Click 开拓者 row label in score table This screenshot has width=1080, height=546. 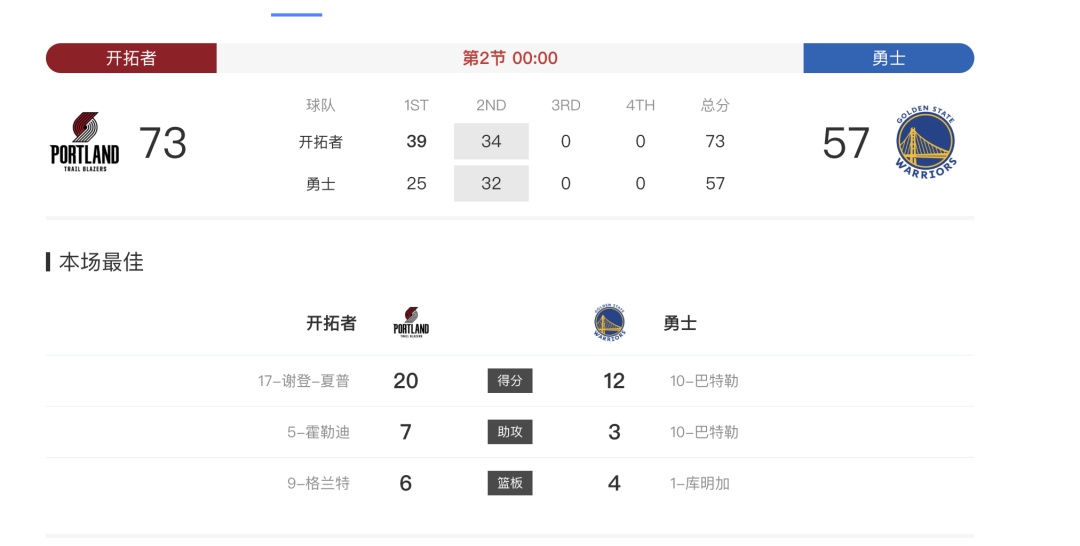coord(320,142)
